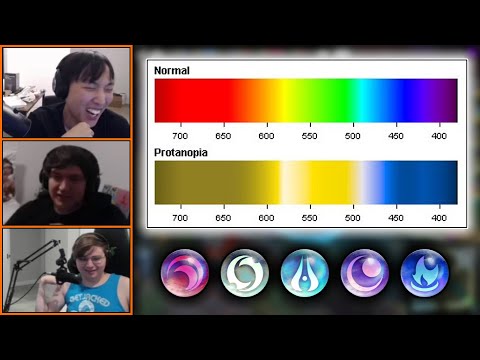Click the 500 label under Protanopia spectrum
The image size is (480, 360).
(353, 218)
